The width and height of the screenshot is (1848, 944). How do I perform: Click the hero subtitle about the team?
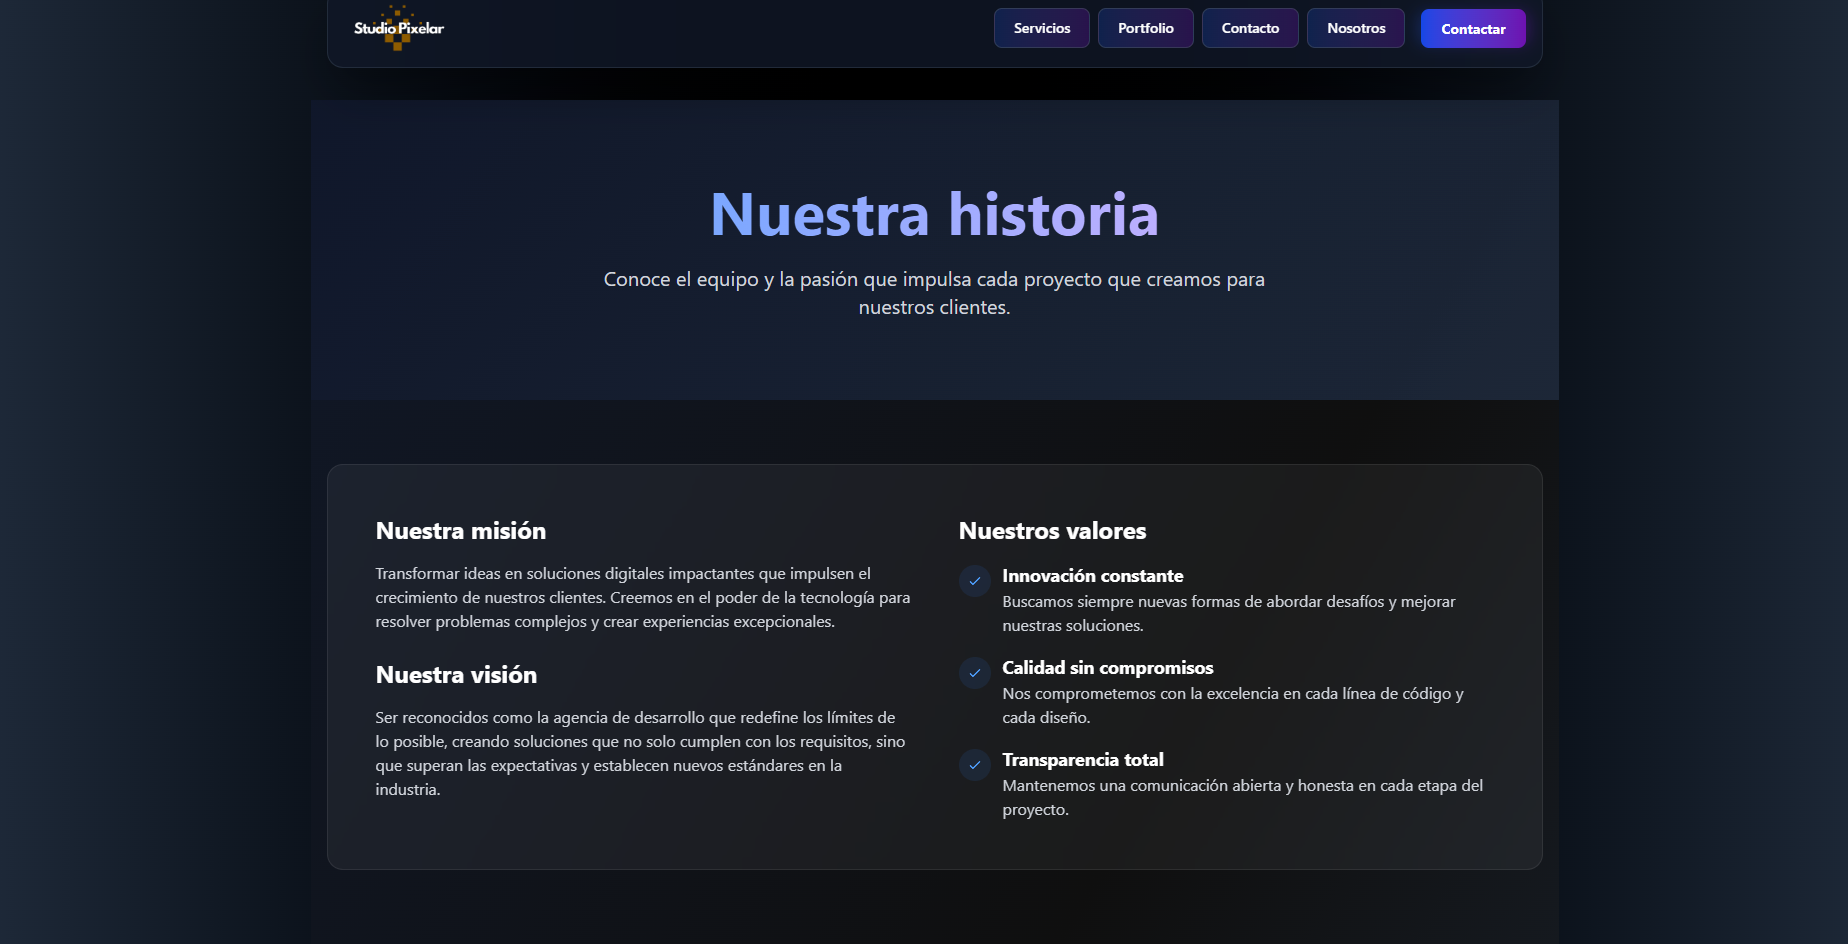click(934, 293)
